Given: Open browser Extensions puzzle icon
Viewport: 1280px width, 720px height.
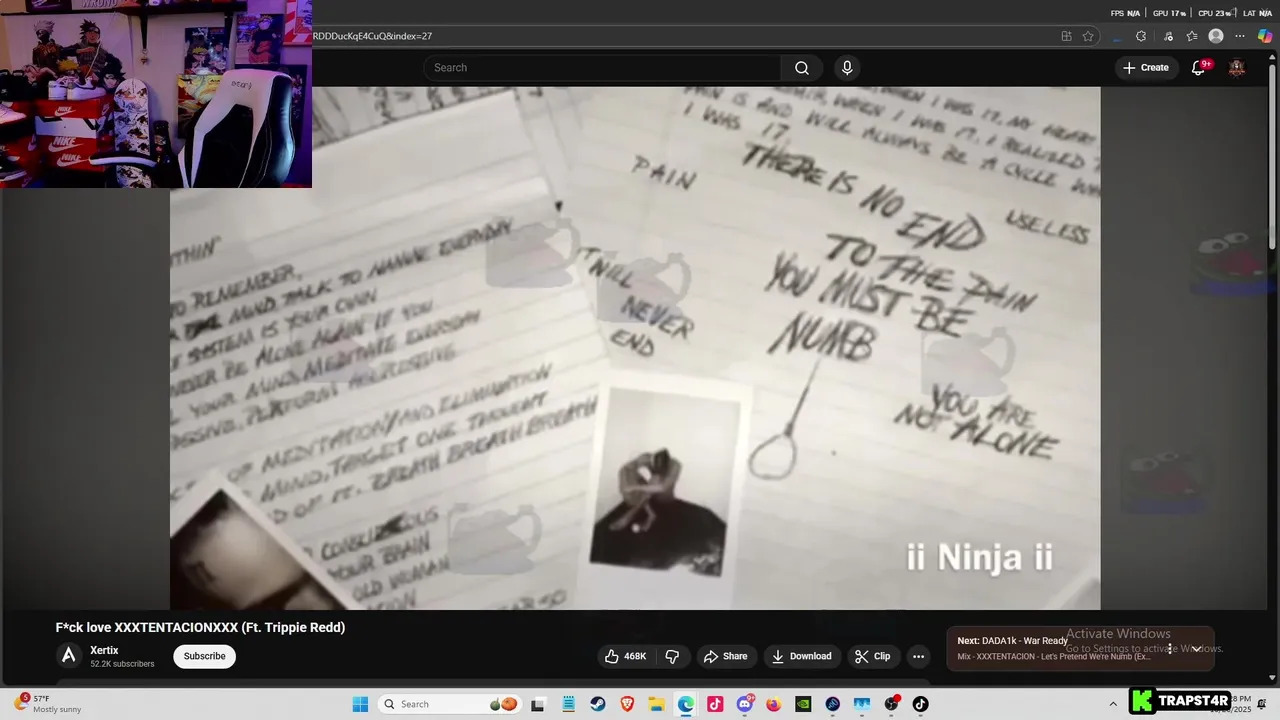Looking at the screenshot, I should (x=1141, y=36).
